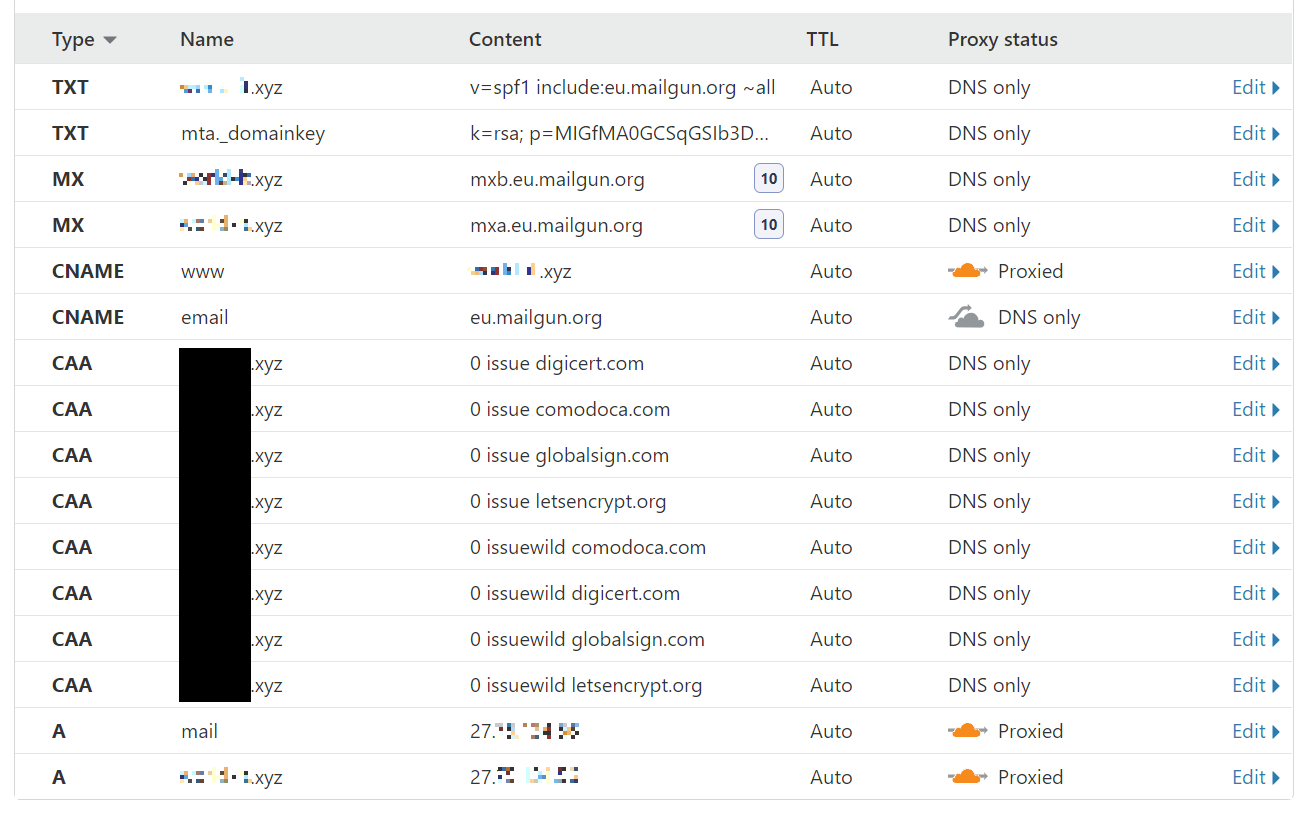Click priority 10 badge for mxa.eu.mailgun.org
The image size is (1310, 826).
tap(768, 225)
